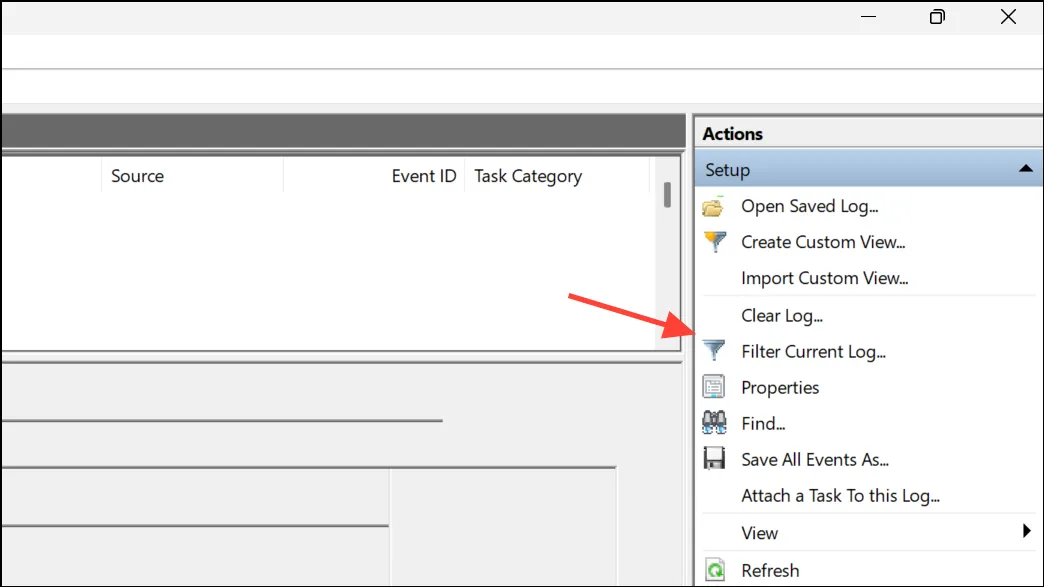The height and width of the screenshot is (587, 1044).
Task: Collapse the Setup actions section
Action: [x=1025, y=169]
